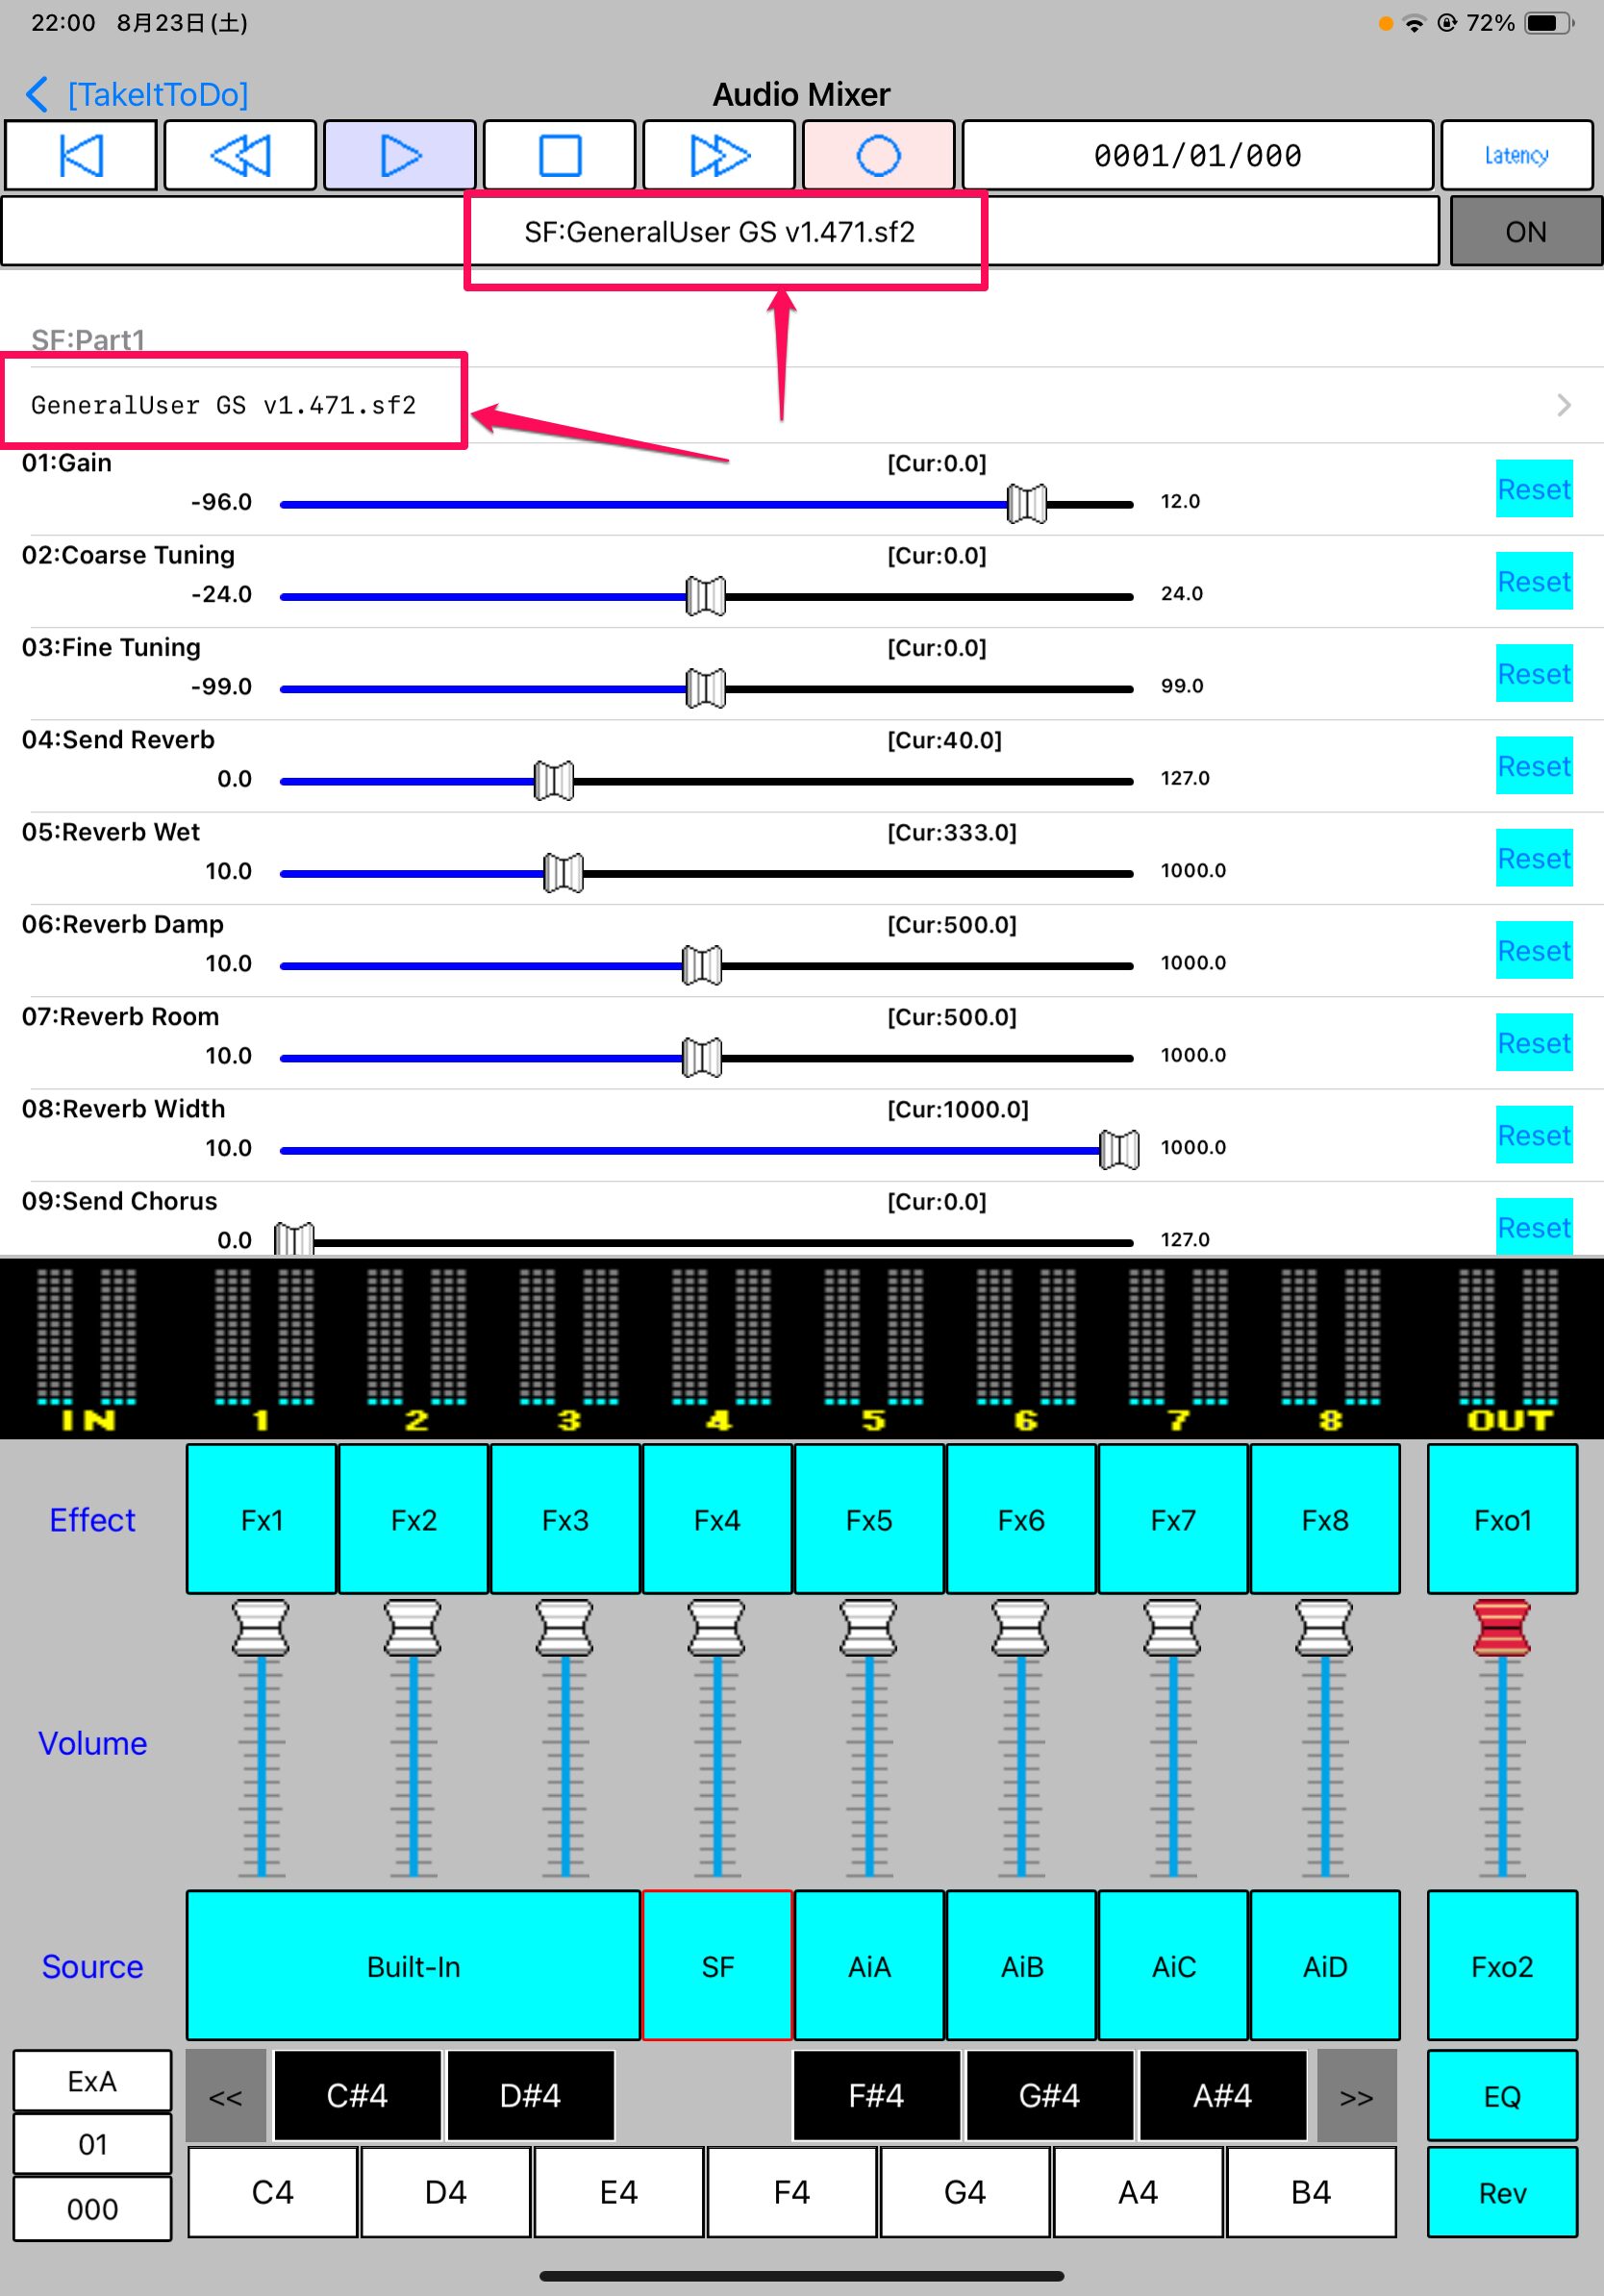1604x2296 pixels.
Task: Open effect slot Fx8
Action: (x=1325, y=1519)
